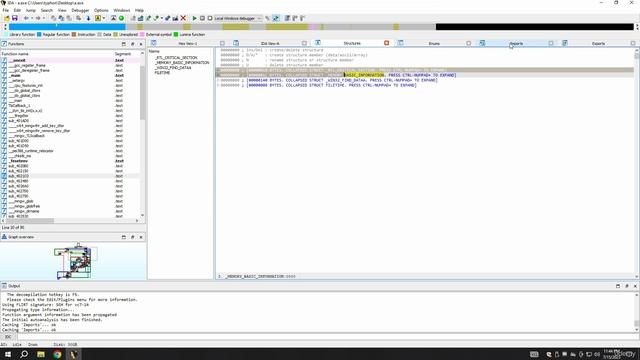Click the graph overview thumbnail

click(73, 261)
